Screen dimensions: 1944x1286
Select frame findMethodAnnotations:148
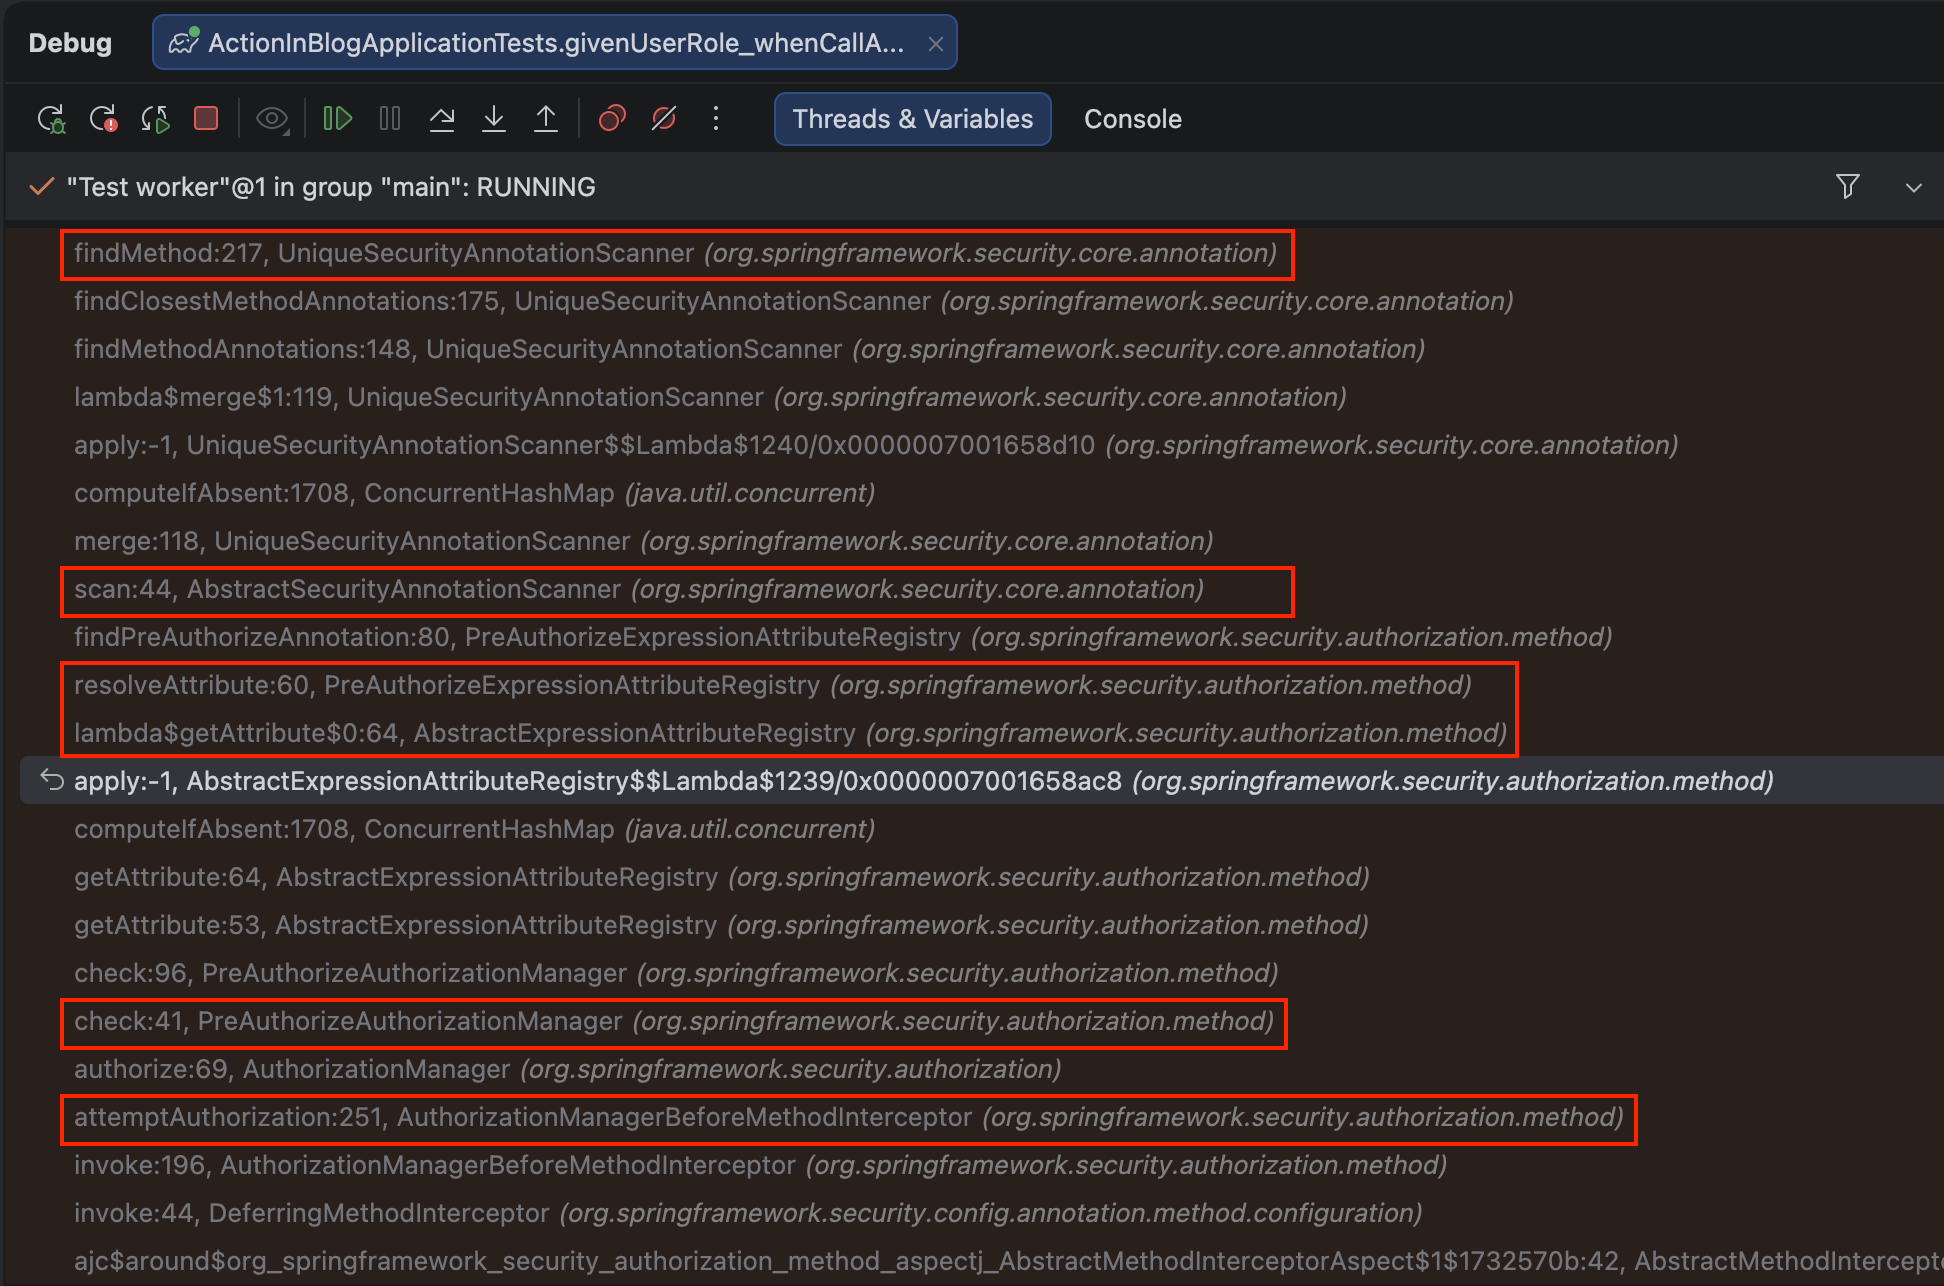pos(750,349)
